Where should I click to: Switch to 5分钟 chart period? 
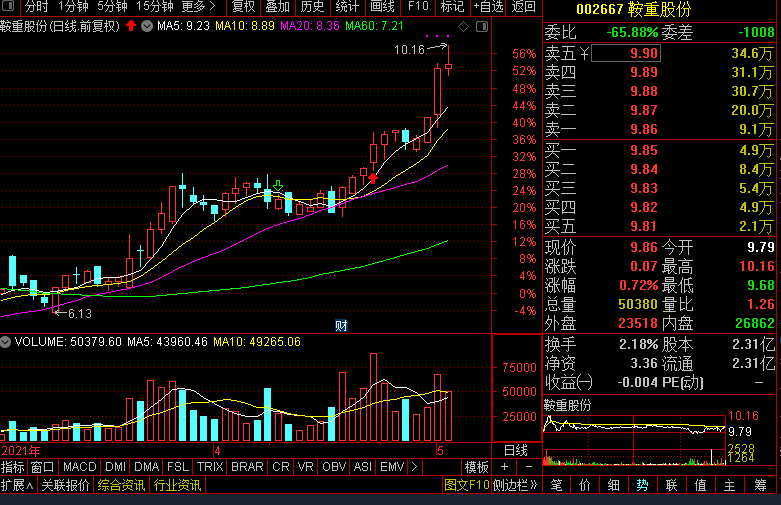point(112,6)
